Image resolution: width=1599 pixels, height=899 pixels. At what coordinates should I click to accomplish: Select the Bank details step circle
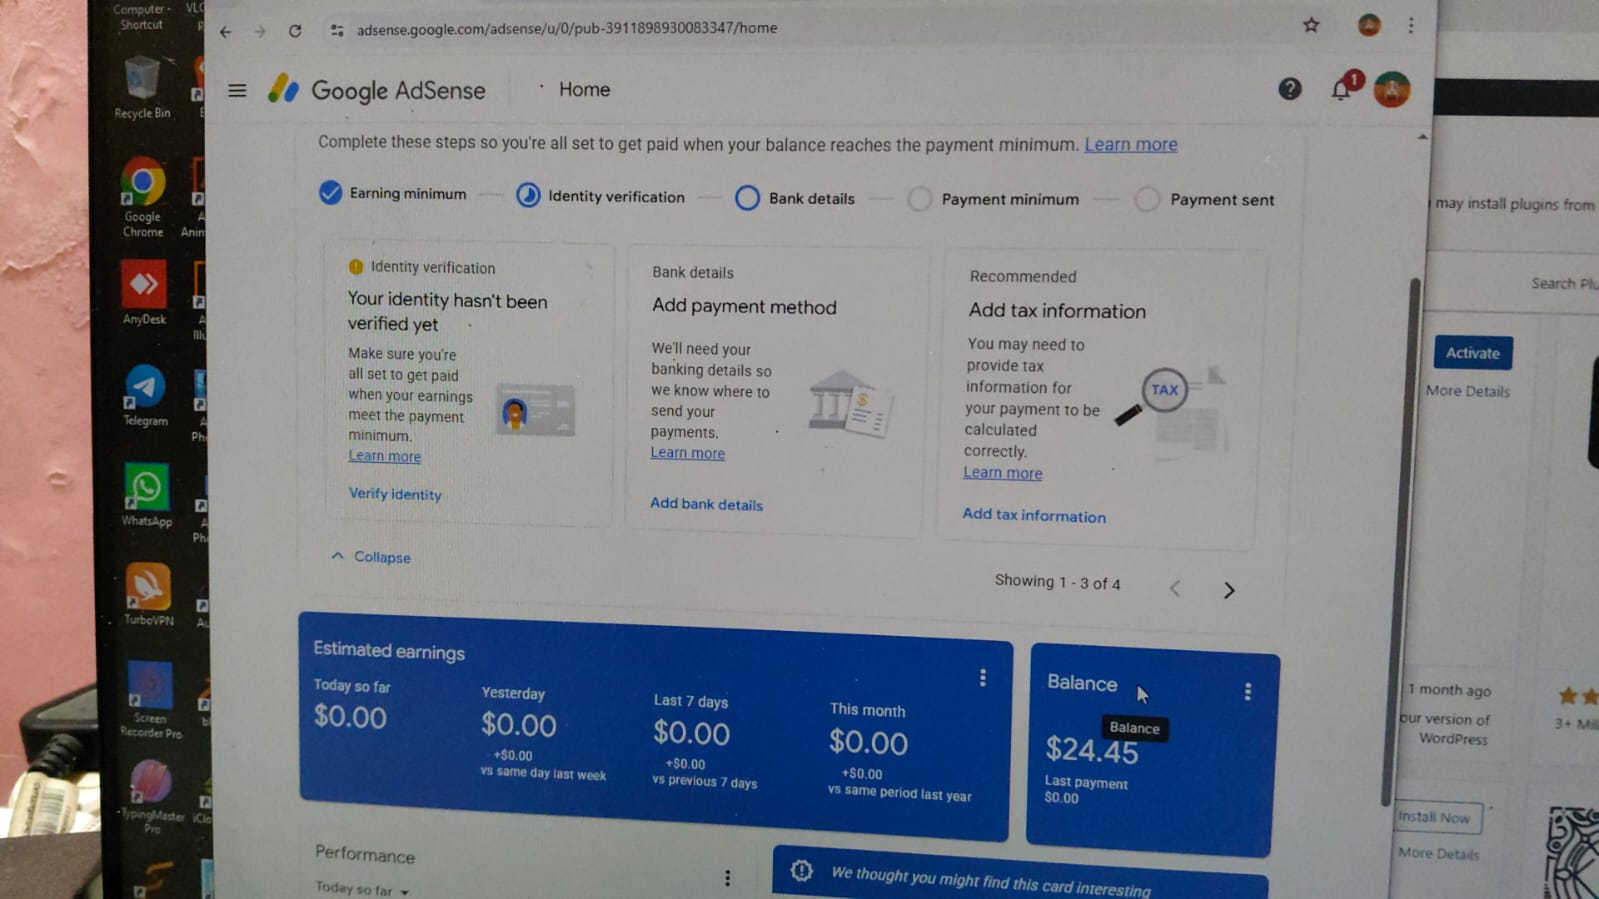tap(747, 198)
